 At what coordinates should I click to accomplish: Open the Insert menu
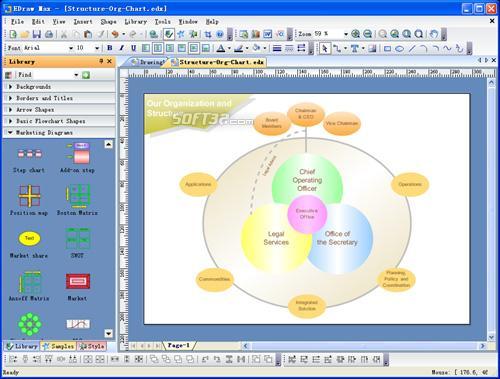coord(83,22)
